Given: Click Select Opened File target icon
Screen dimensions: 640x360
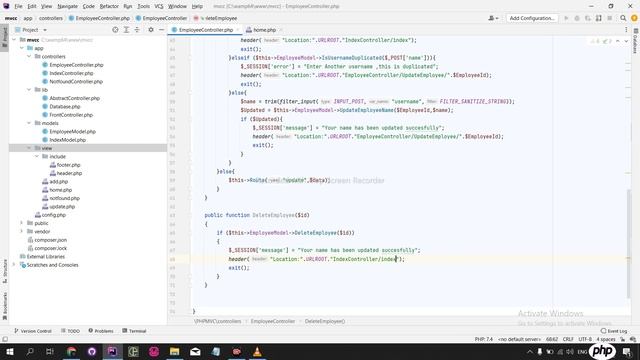Looking at the screenshot, I should click(115, 30).
